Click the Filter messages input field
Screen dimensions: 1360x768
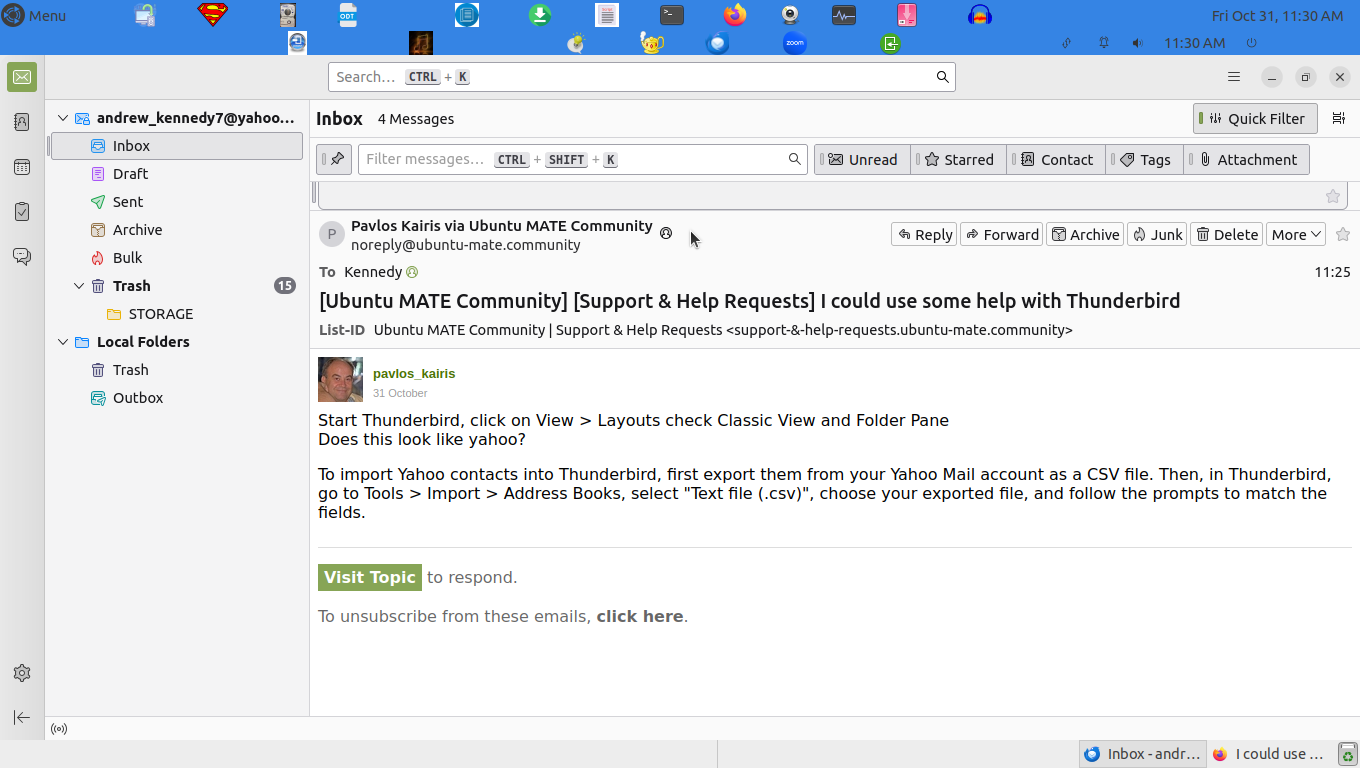(570, 159)
